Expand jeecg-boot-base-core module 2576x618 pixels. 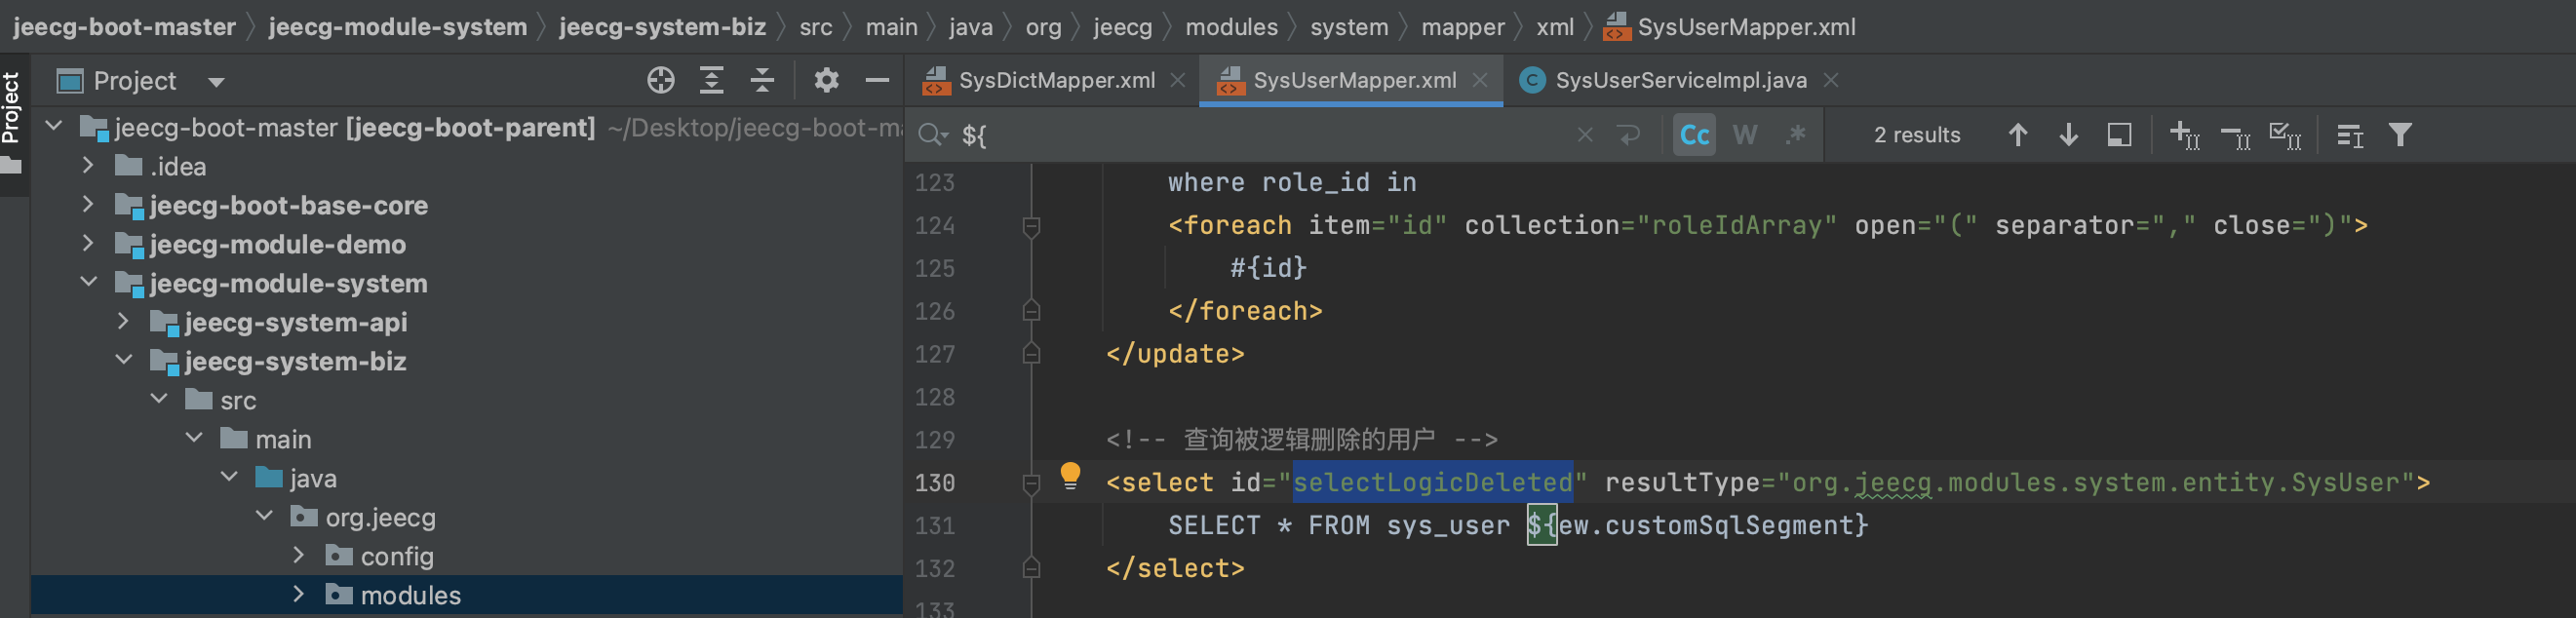[88, 204]
